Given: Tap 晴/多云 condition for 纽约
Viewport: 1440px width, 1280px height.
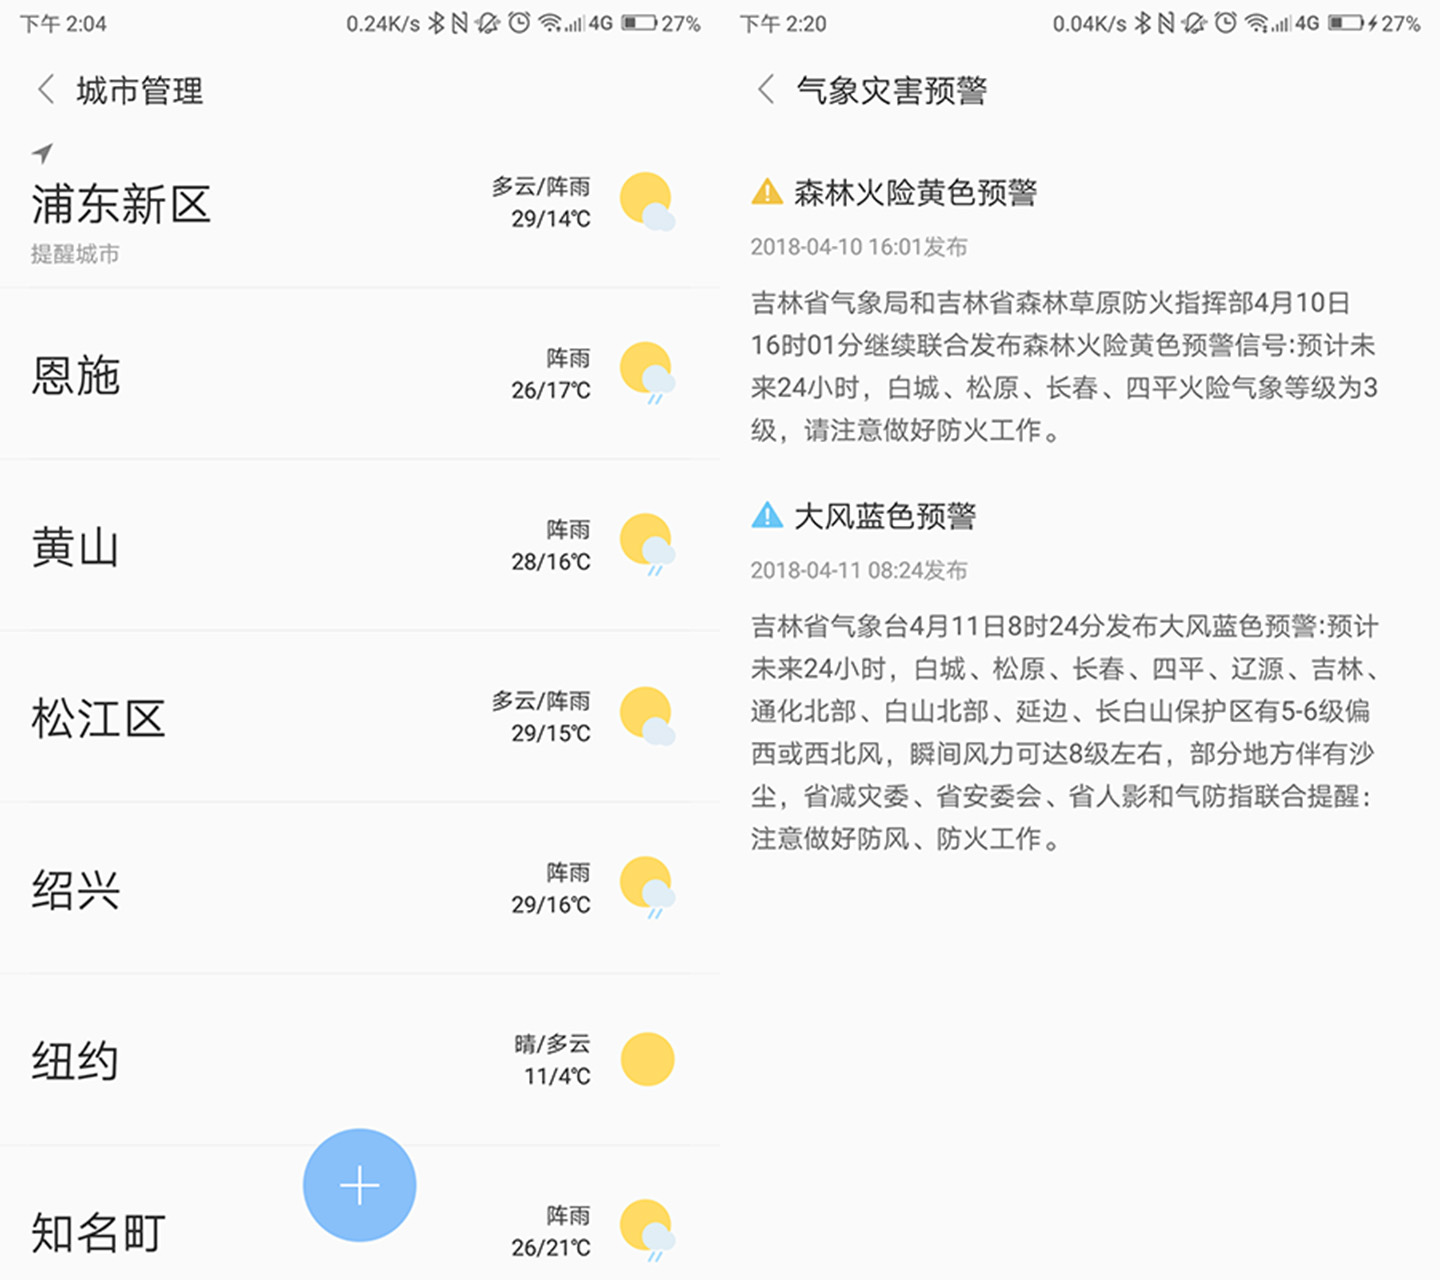Looking at the screenshot, I should tap(552, 1044).
